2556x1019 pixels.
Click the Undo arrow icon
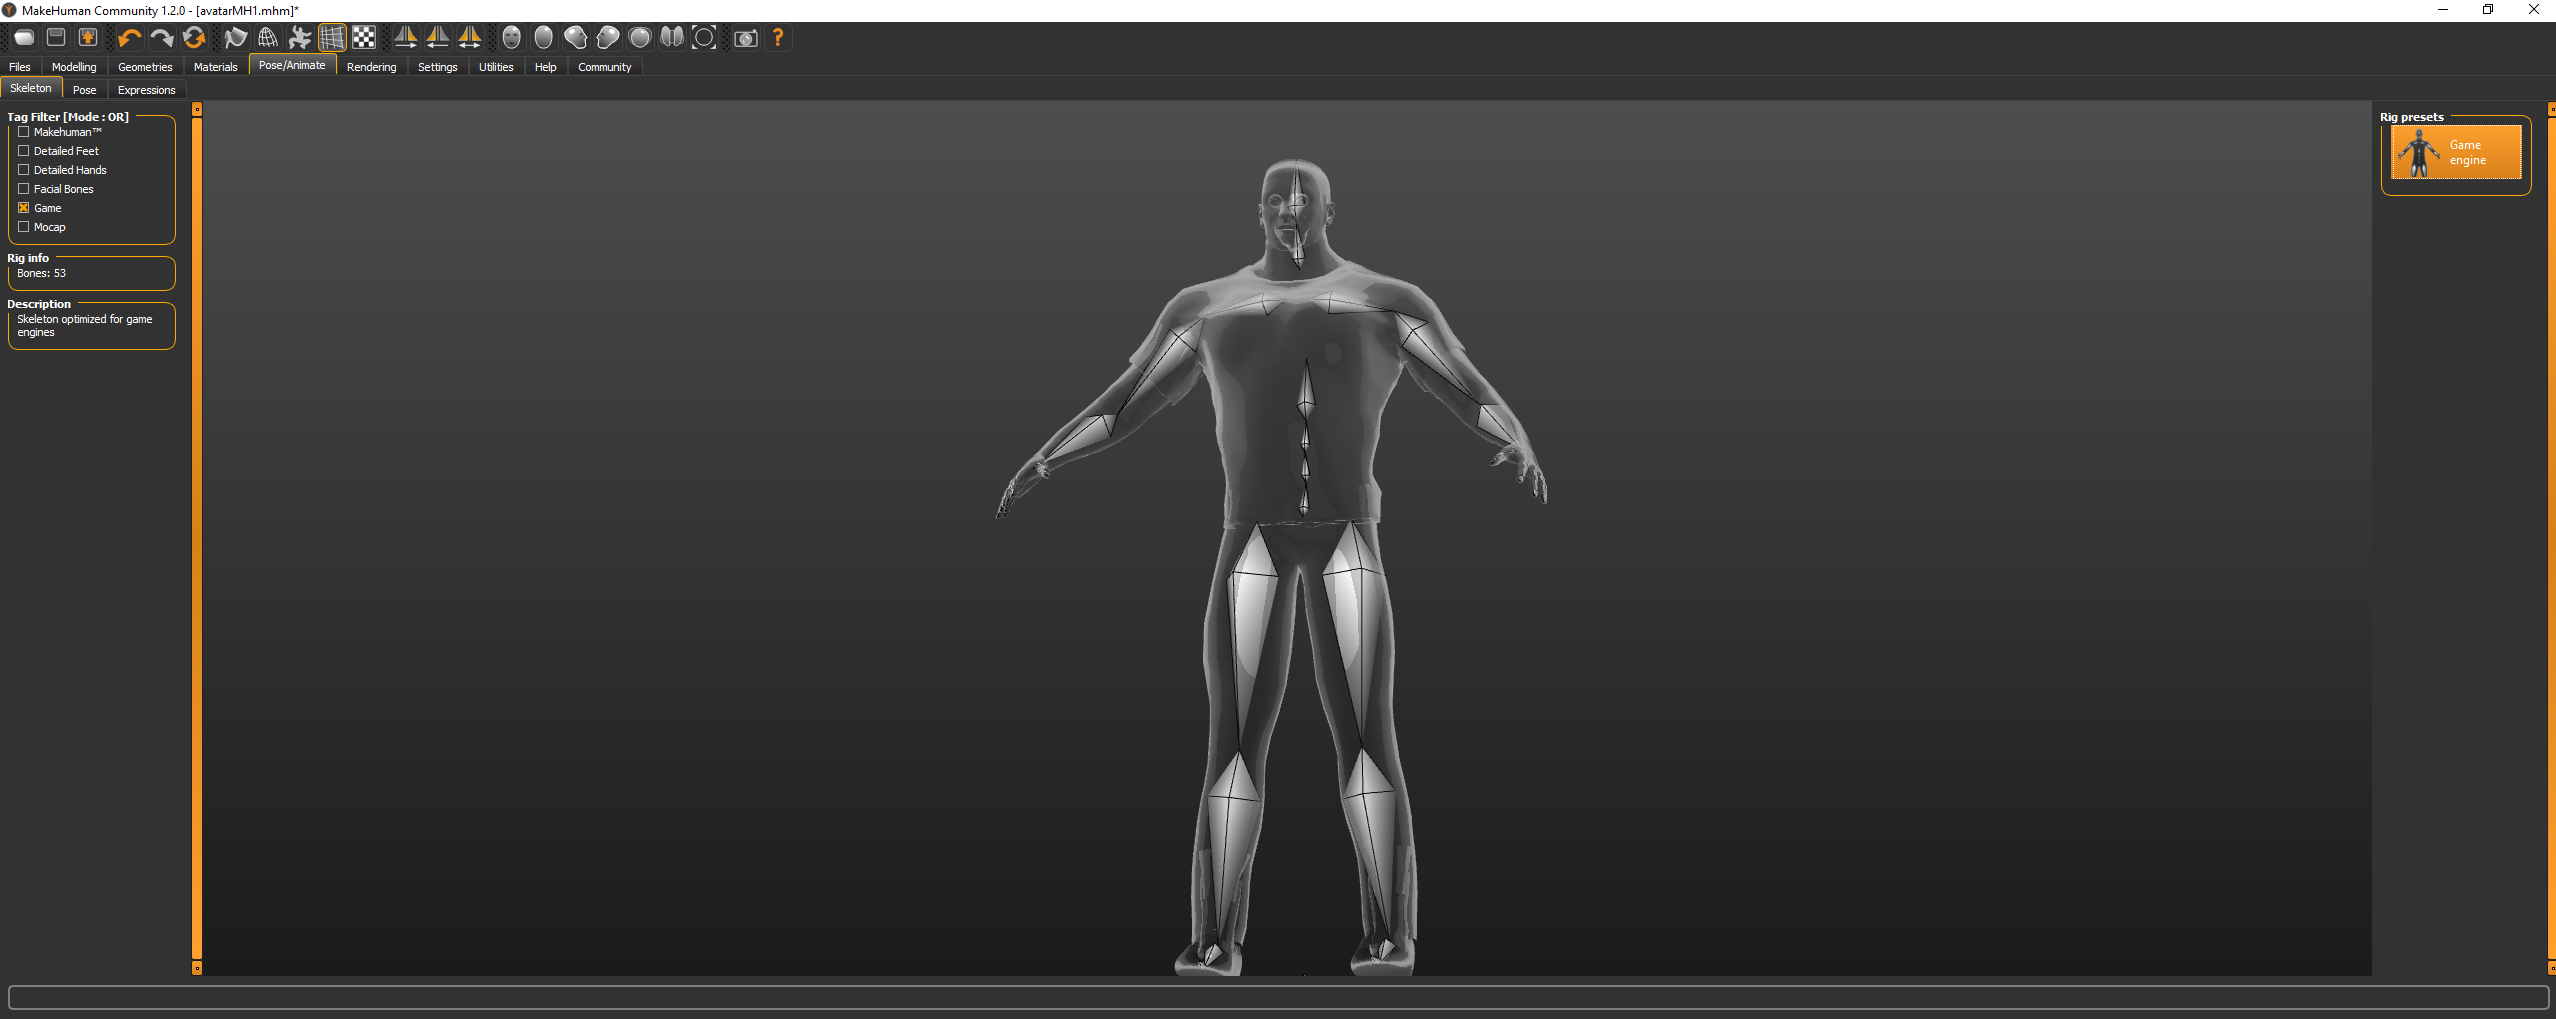point(129,38)
